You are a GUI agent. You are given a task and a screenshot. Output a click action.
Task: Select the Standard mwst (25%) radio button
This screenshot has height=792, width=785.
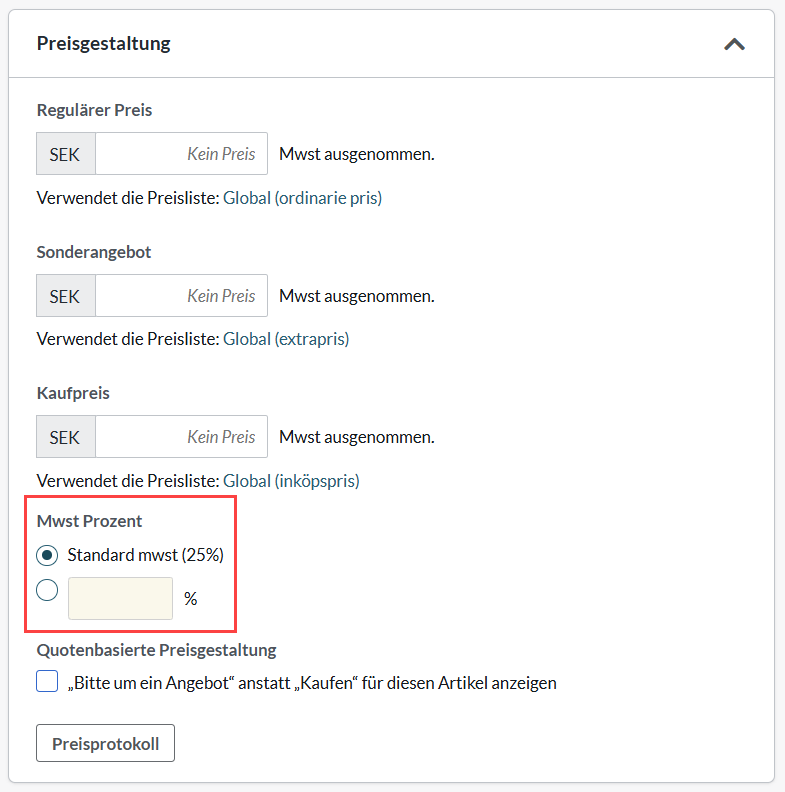point(47,555)
